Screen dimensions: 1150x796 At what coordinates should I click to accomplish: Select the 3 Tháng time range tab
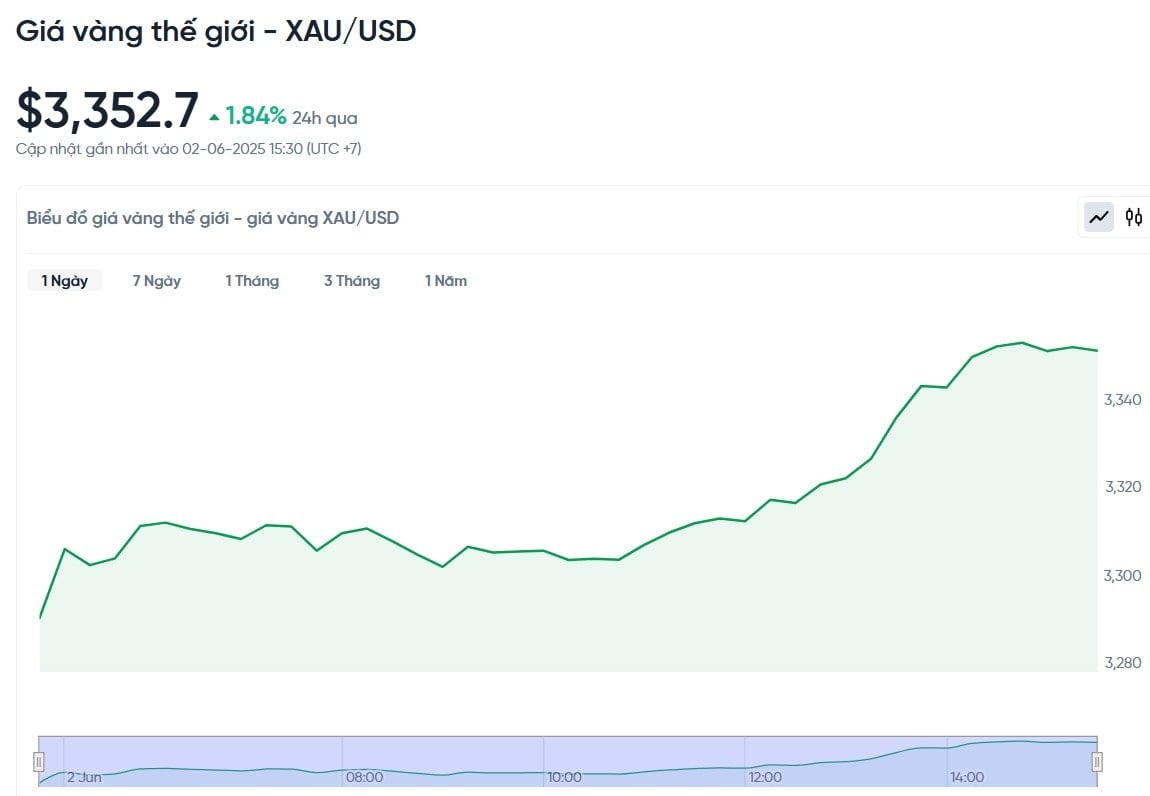[352, 281]
